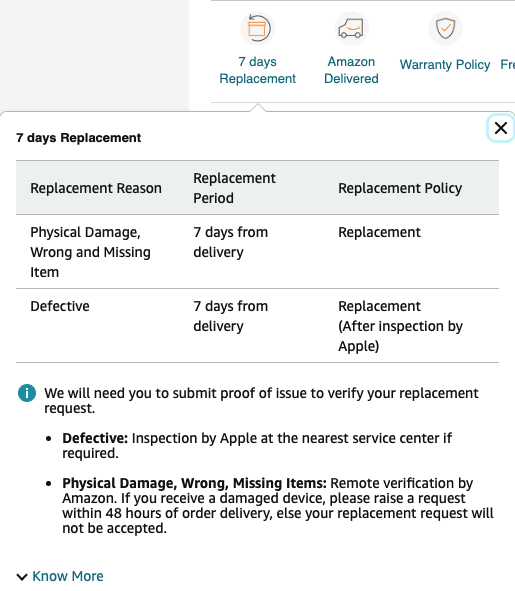Viewport: 515px width, 591px height.
Task: Open the Warranty Policy text link
Action: (445, 64)
